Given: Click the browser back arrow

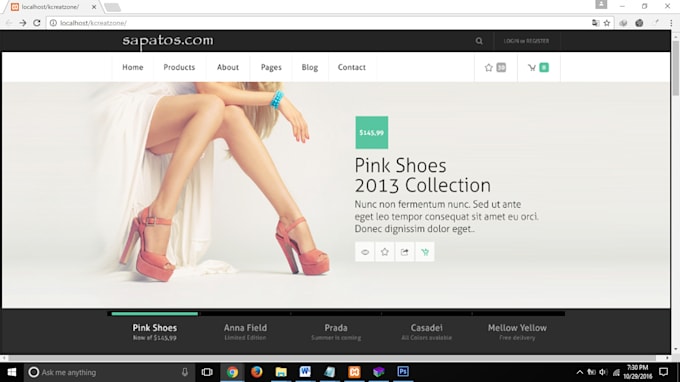Looking at the screenshot, I should [x=9, y=23].
